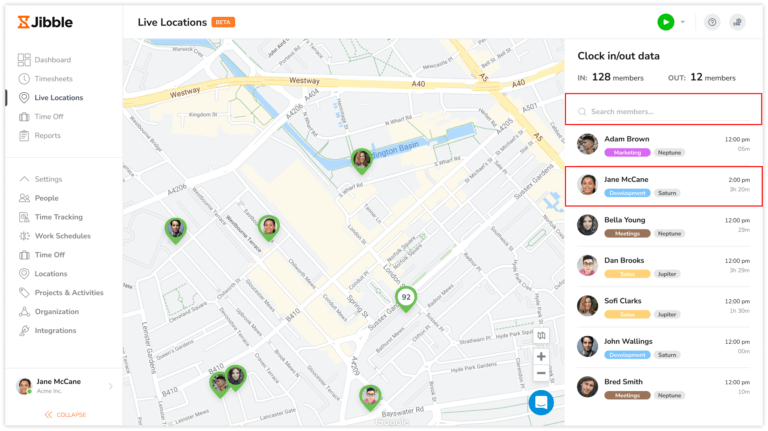Collapse the Settings section chevron

coord(24,179)
